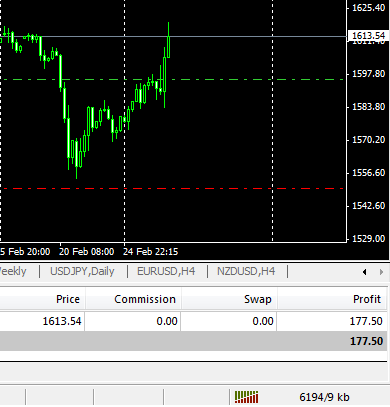Select the trade row profit value 177.50
Image resolution: width=390 pixels, height=407 pixels.
pyautogui.click(x=366, y=321)
